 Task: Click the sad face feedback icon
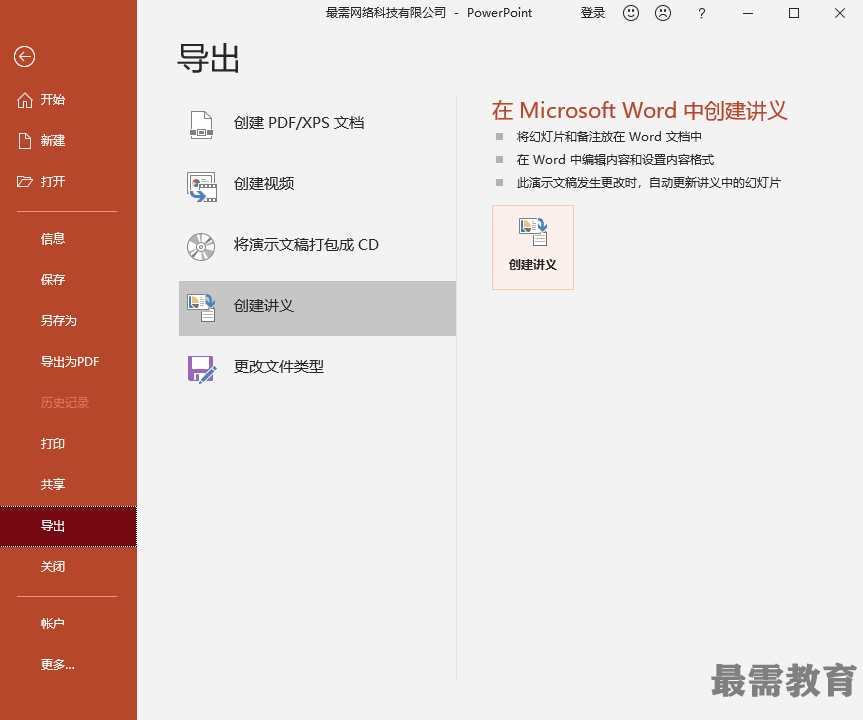663,13
